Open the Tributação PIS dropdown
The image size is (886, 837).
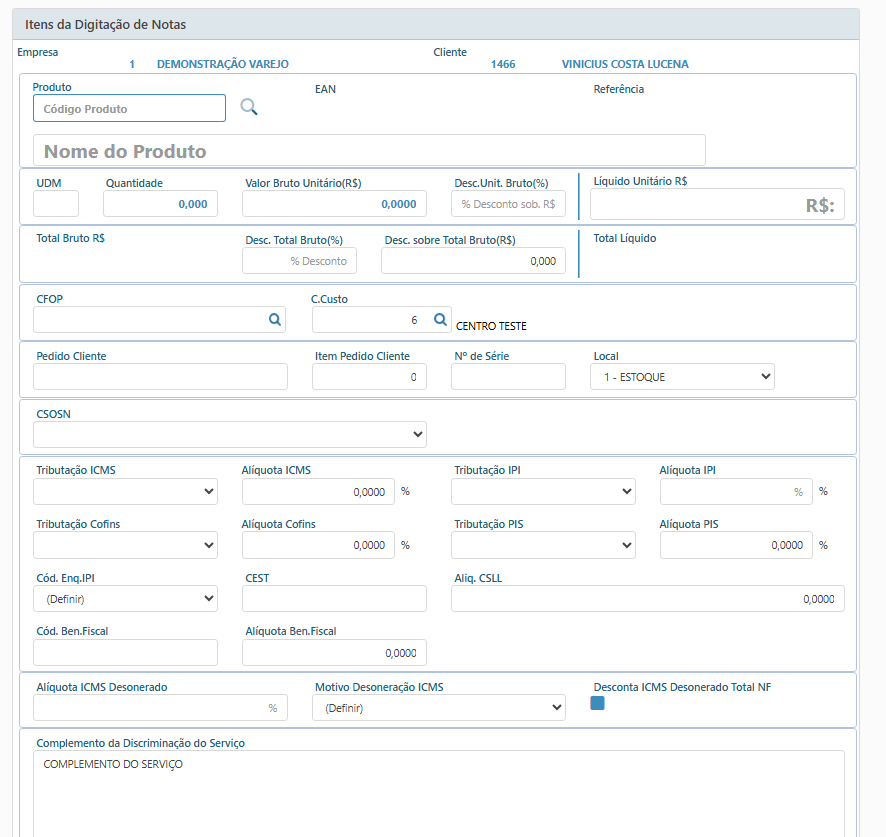coord(543,545)
